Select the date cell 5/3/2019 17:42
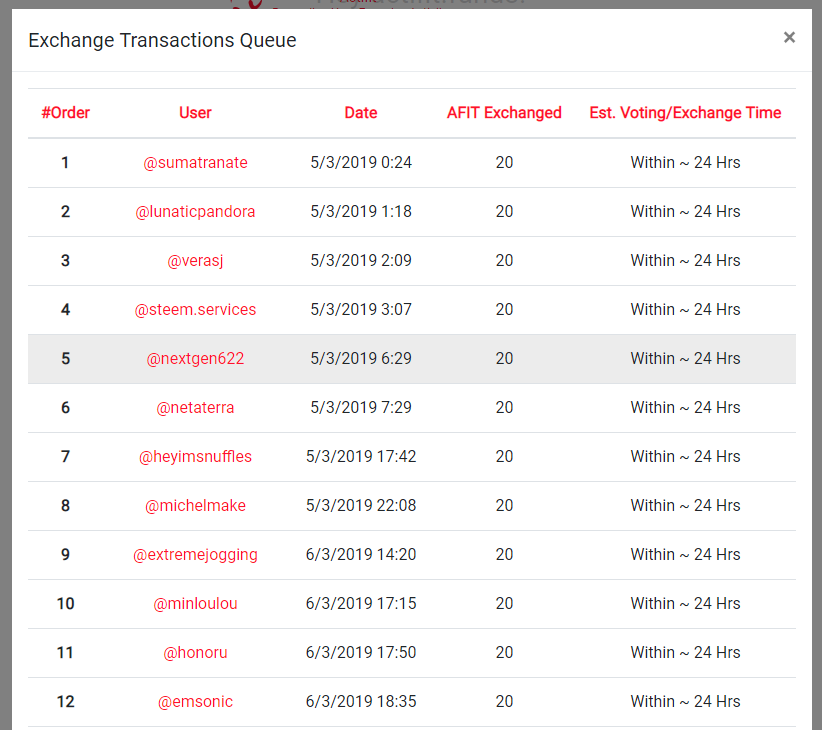The image size is (822, 730). (361, 456)
